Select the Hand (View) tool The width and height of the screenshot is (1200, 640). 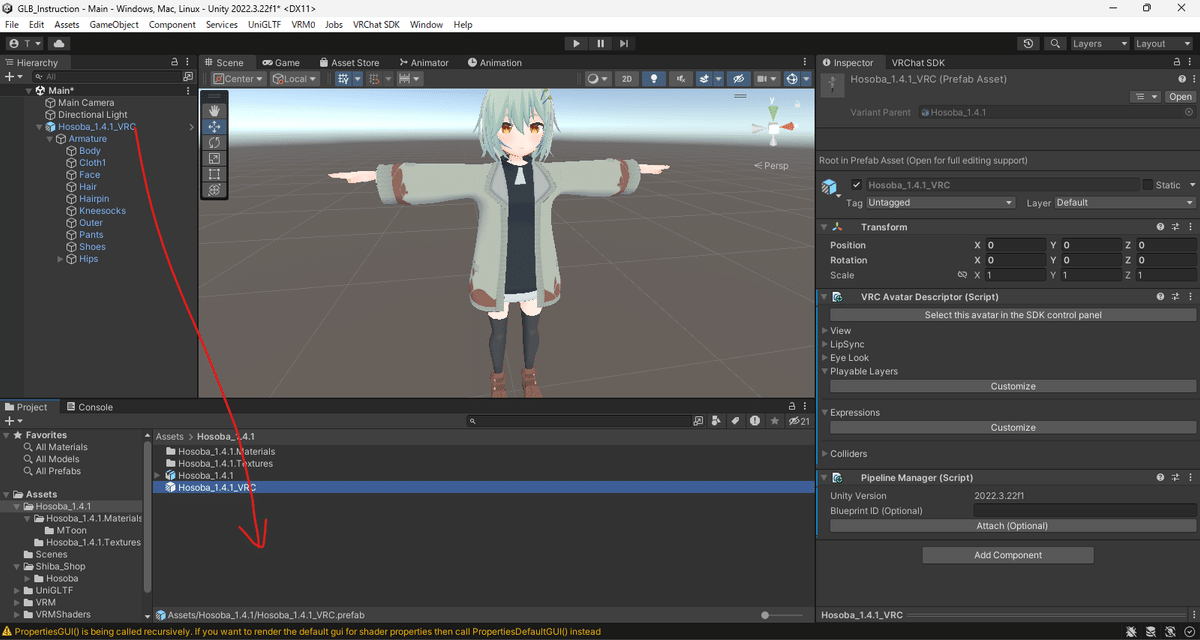[215, 111]
